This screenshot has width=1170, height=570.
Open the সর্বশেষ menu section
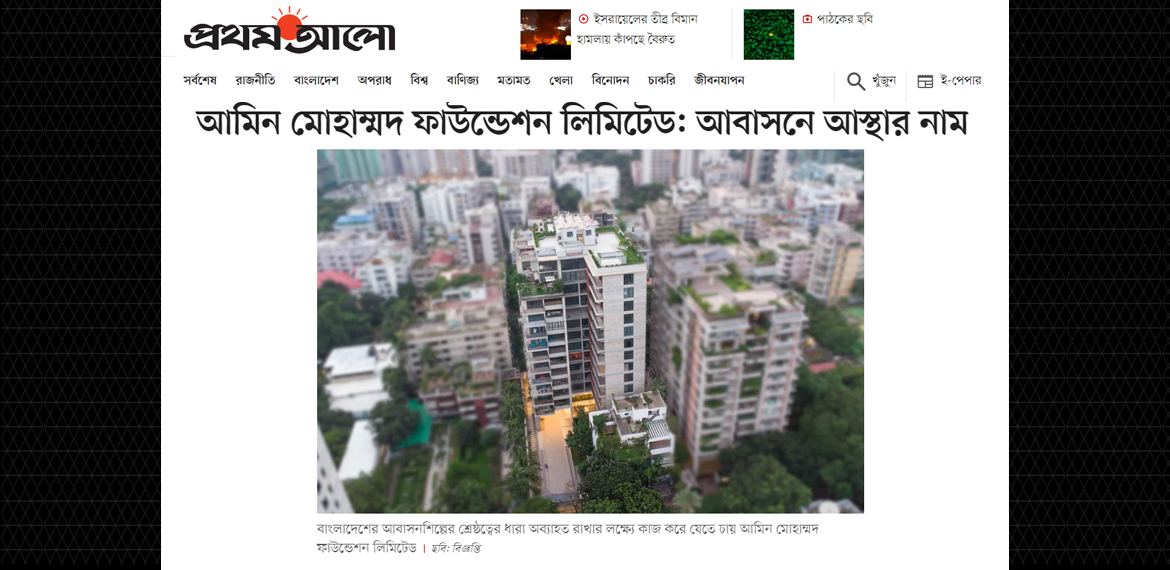tap(200, 81)
